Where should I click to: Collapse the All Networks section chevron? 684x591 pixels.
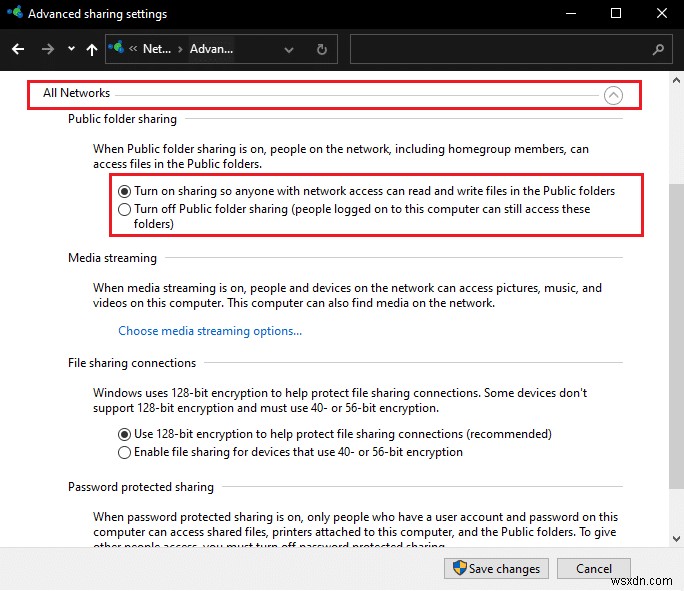point(613,95)
